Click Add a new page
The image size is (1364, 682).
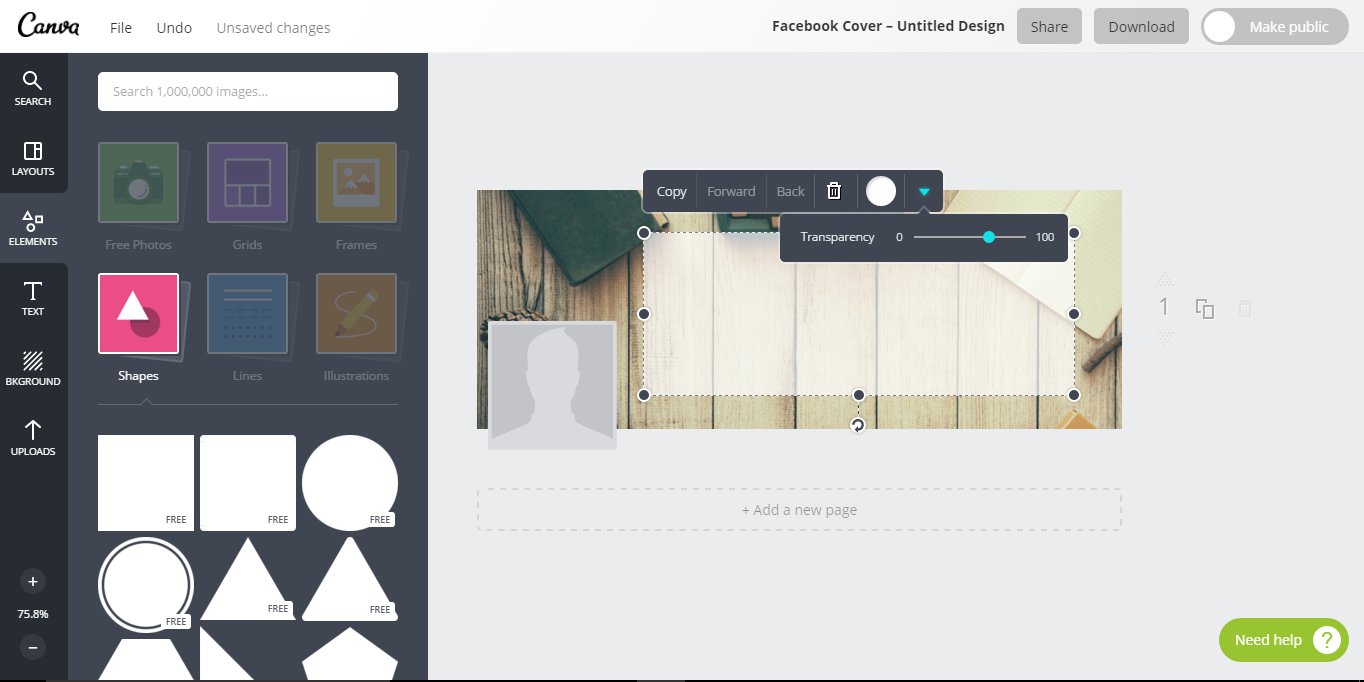[799, 510]
